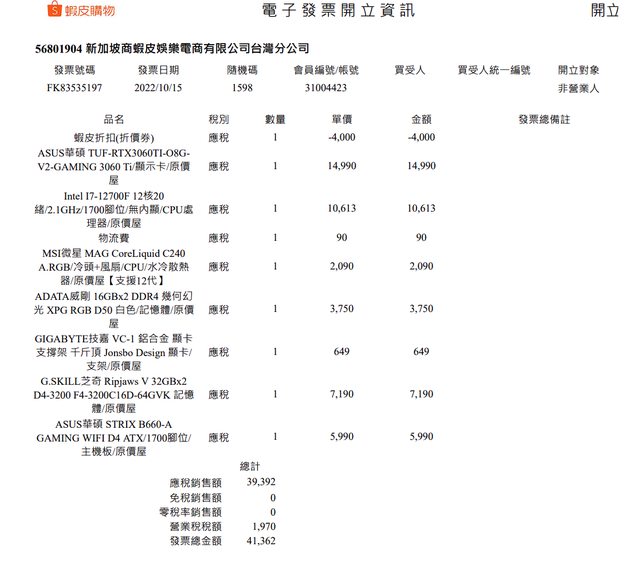
Task: Click the 數量 column header
Action: point(275,119)
